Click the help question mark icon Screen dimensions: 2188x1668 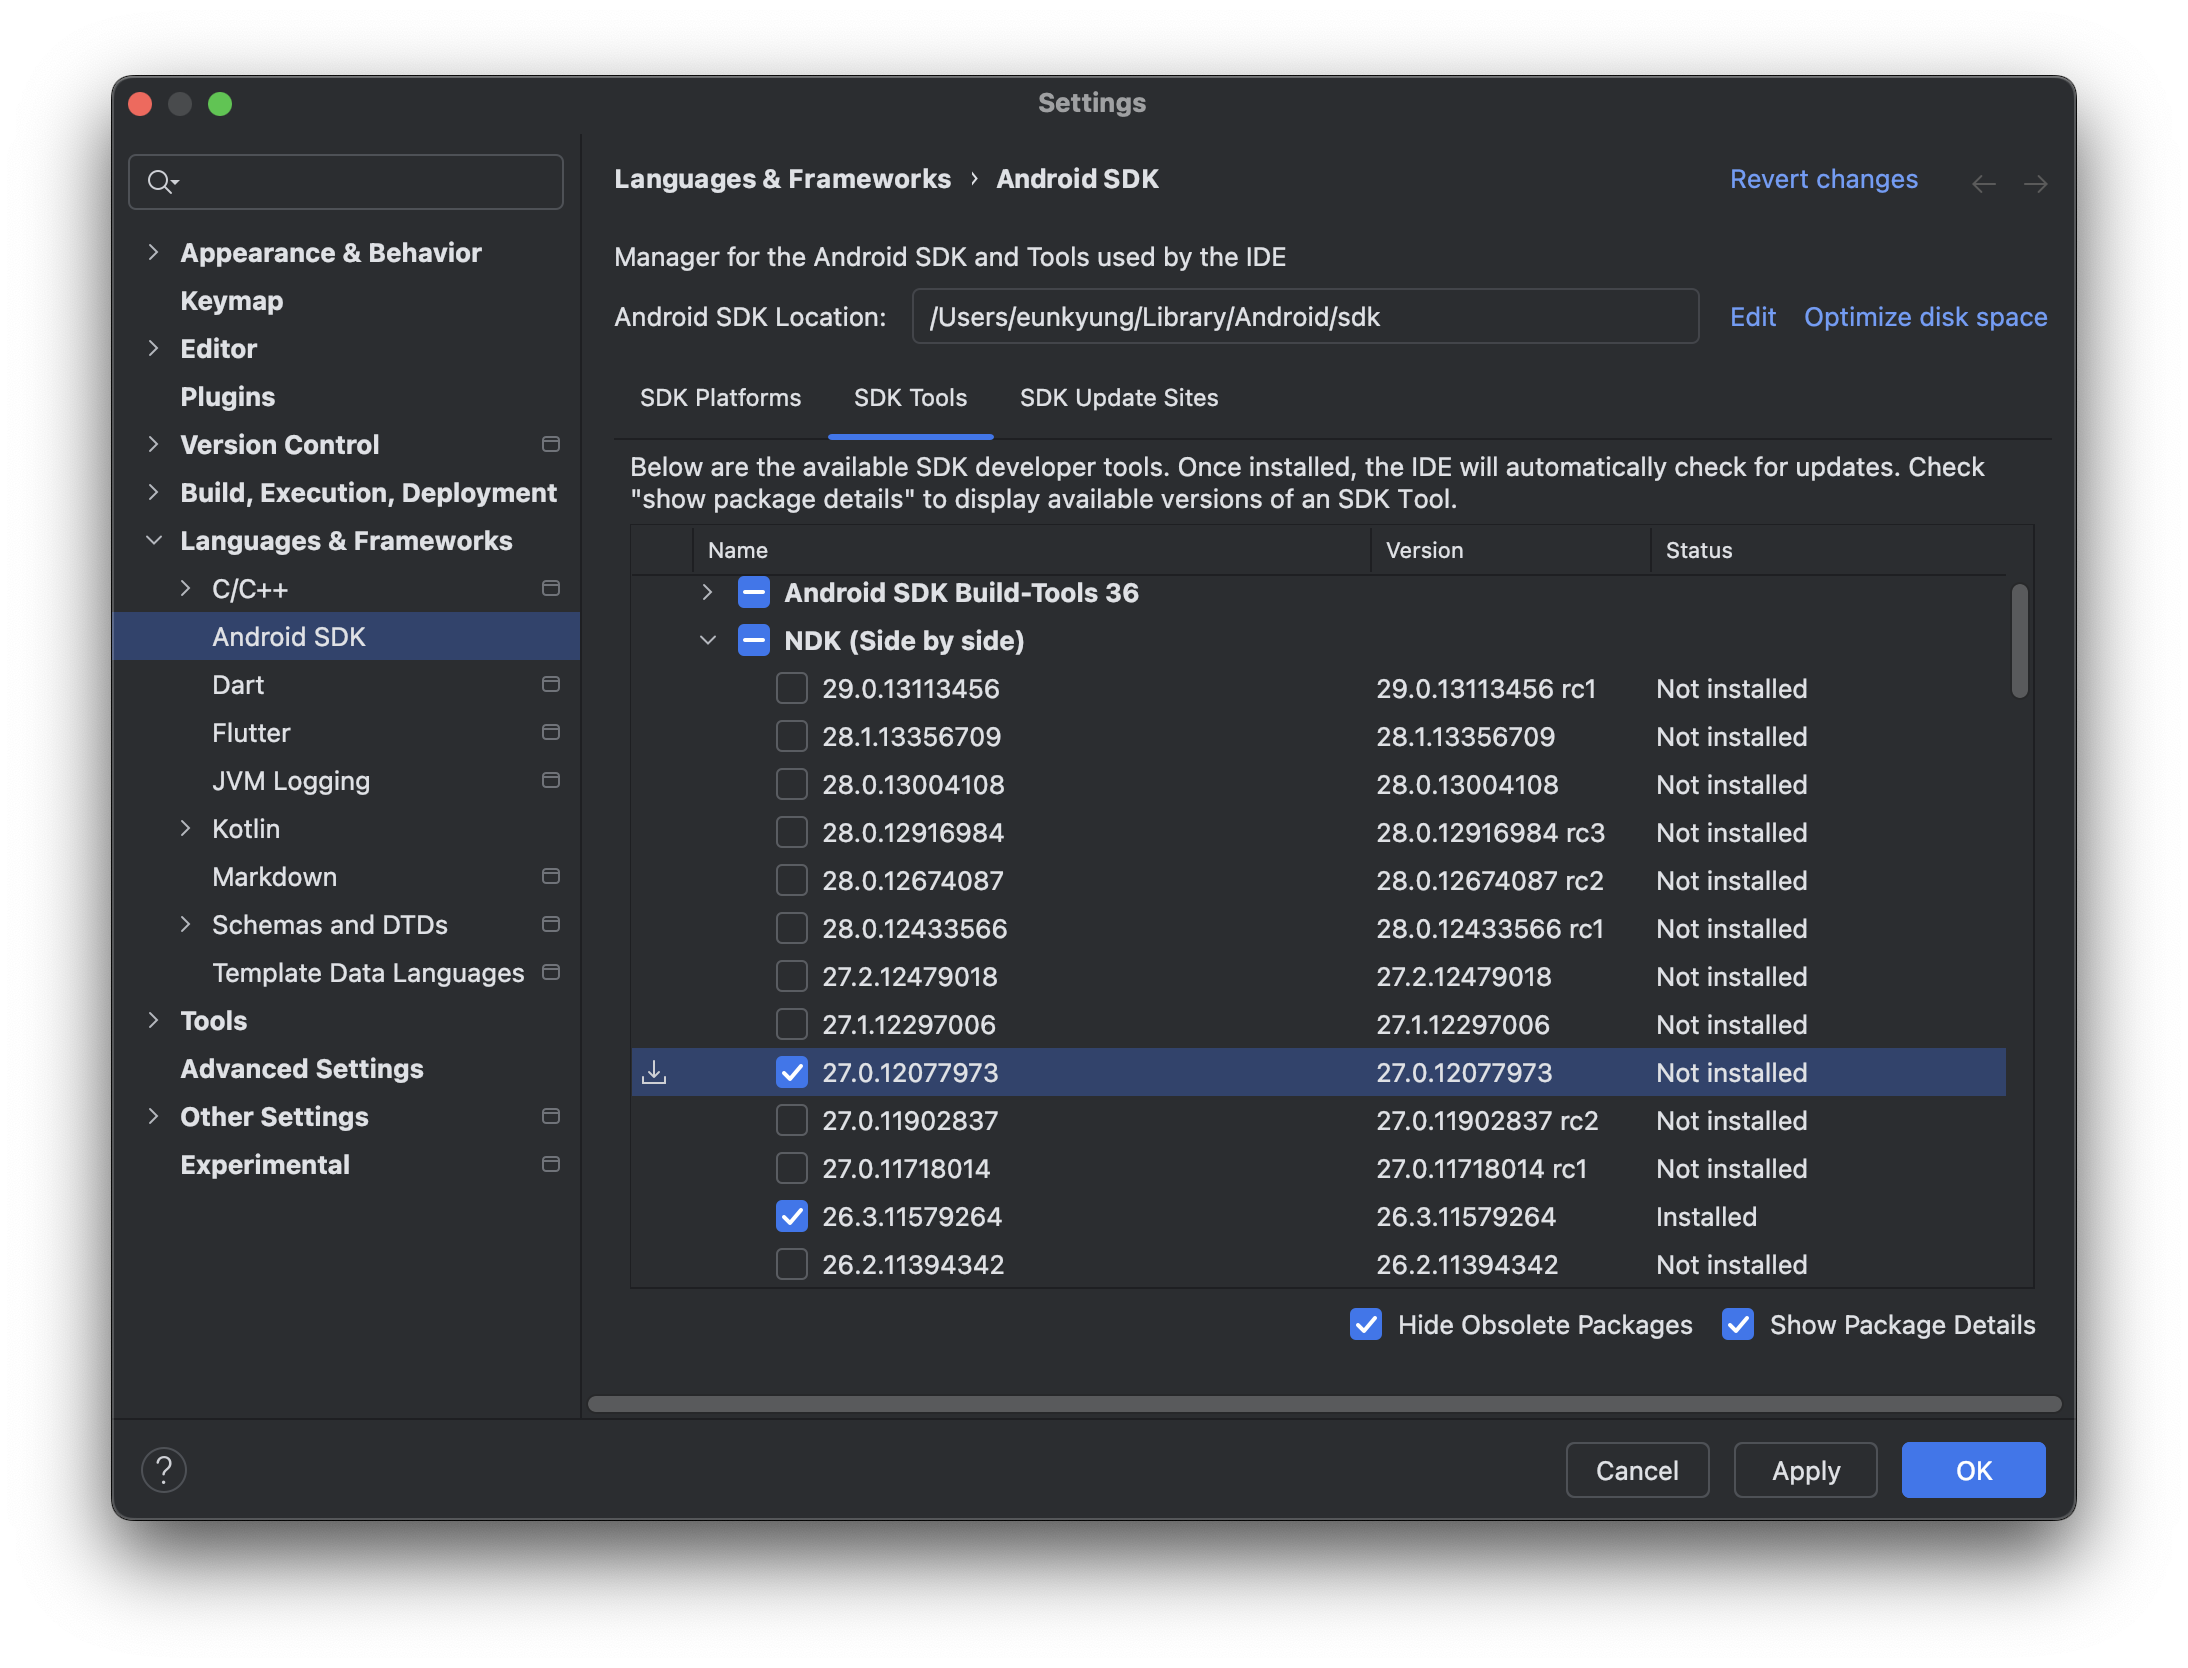point(164,1470)
